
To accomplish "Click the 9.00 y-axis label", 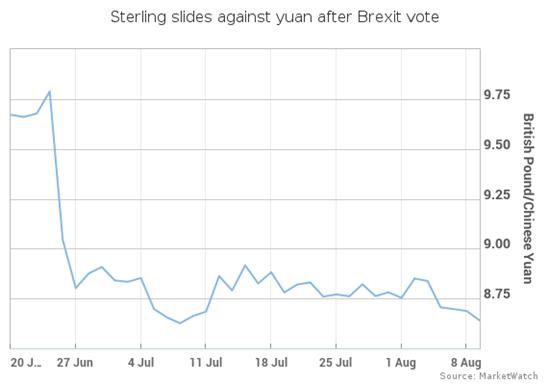I will click(x=497, y=244).
